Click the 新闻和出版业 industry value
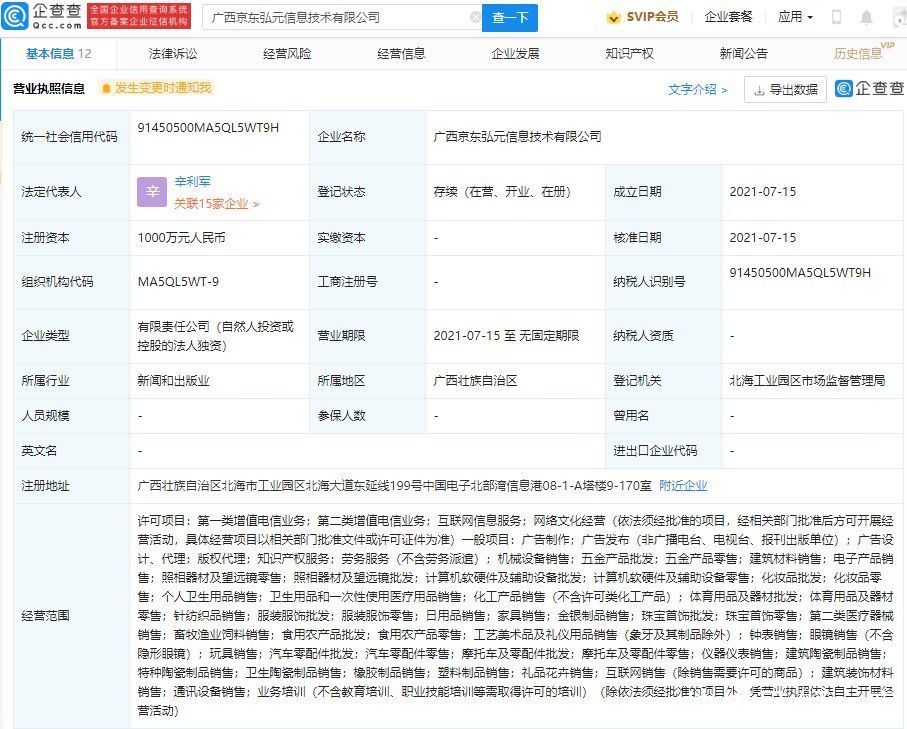The height and width of the screenshot is (729, 907). [173, 381]
